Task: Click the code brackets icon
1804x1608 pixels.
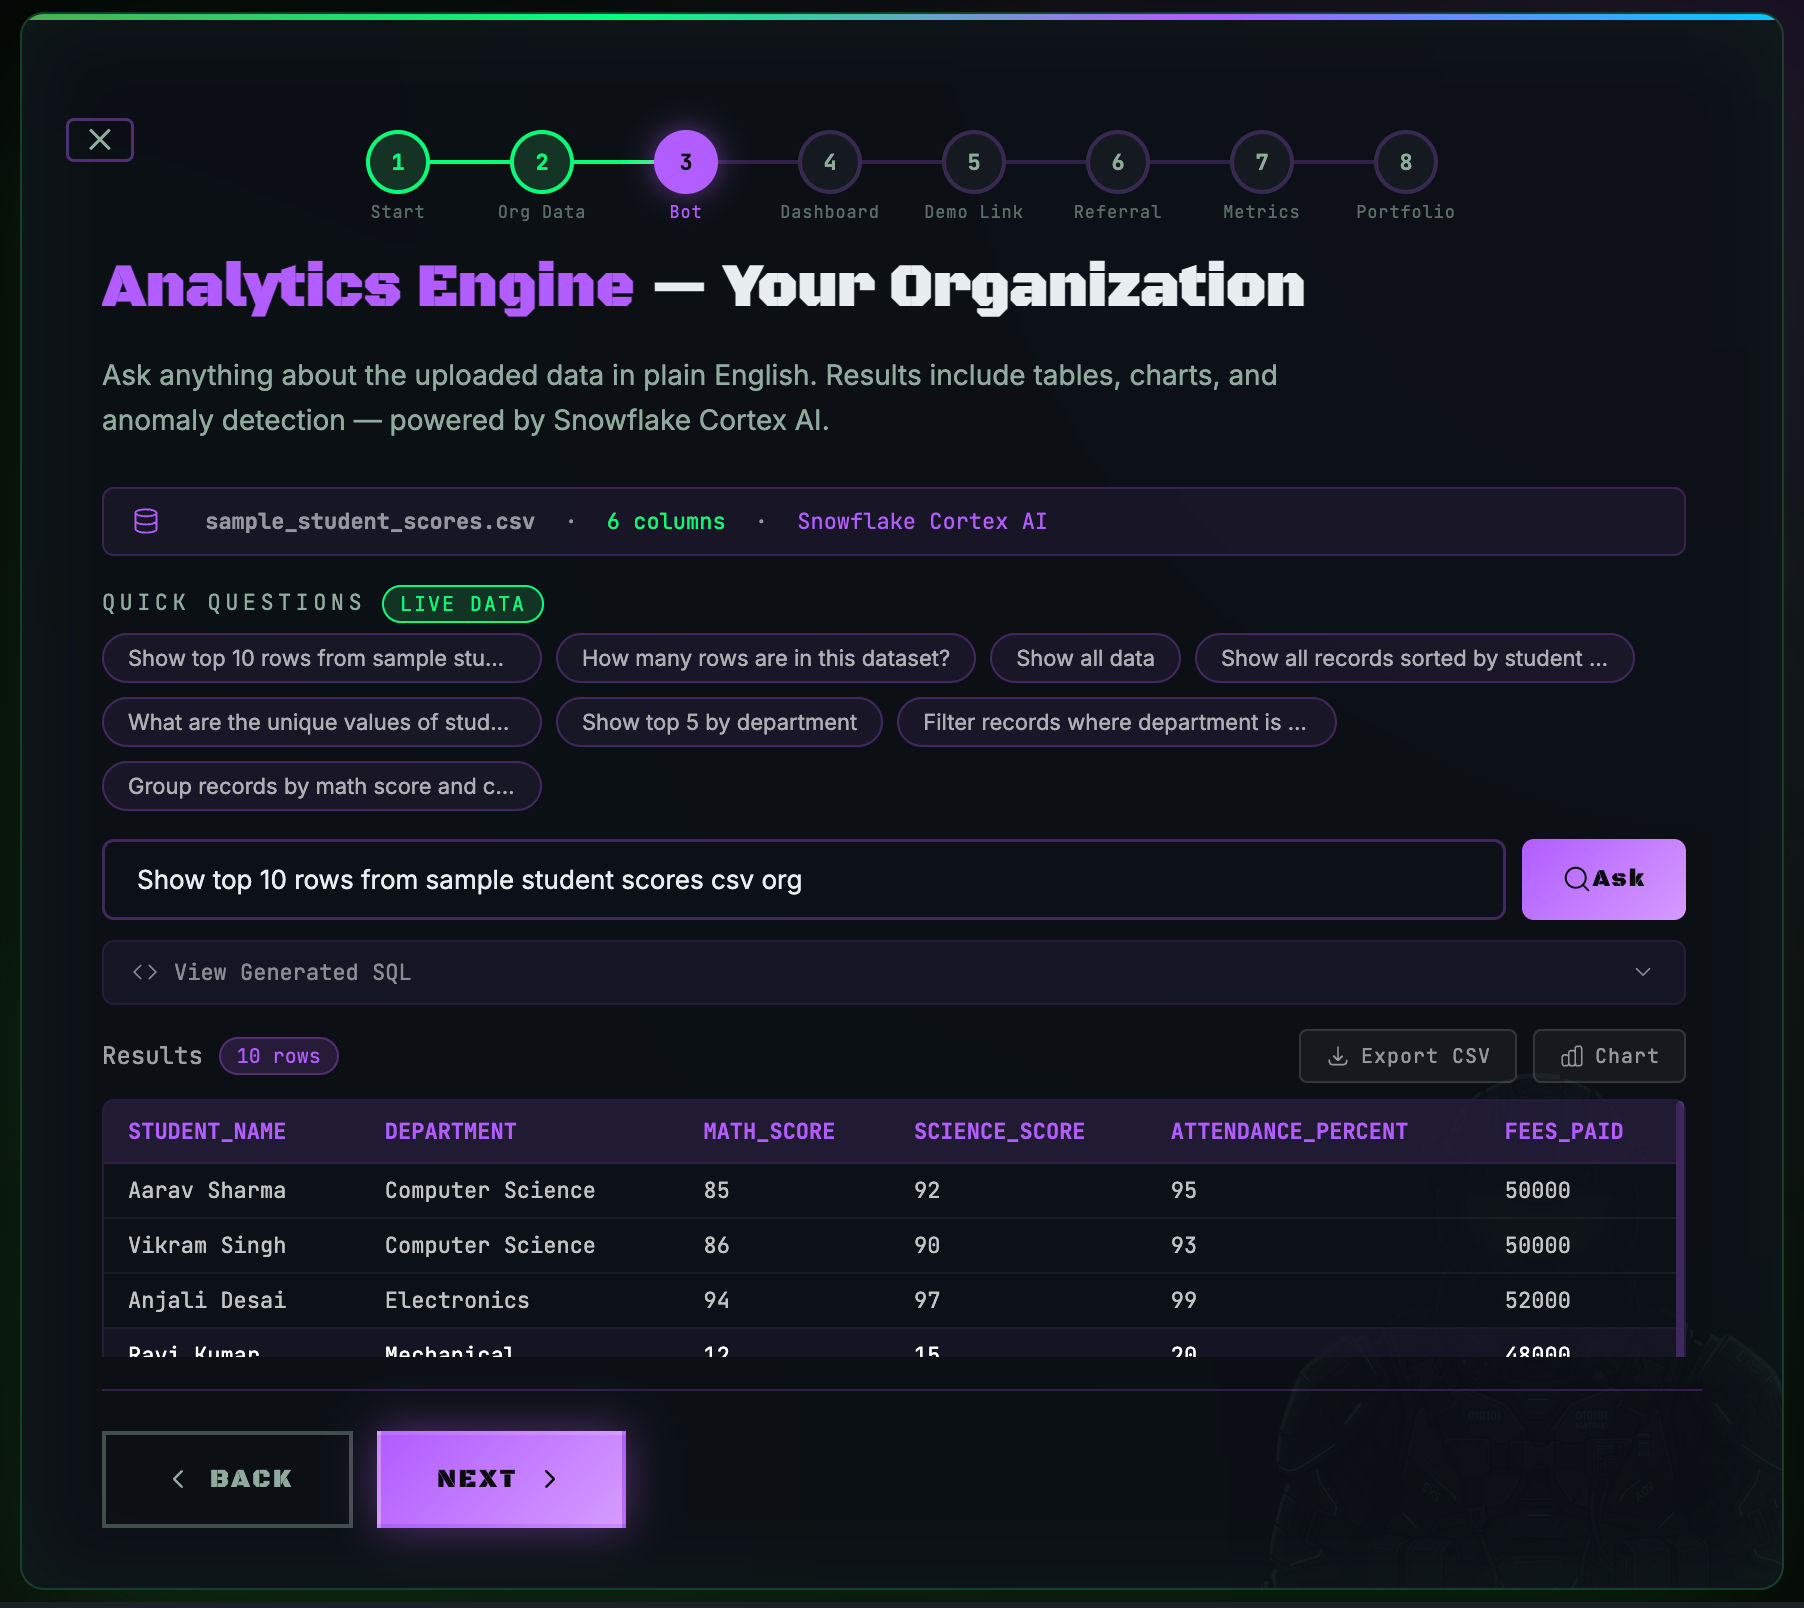Action: pos(145,972)
